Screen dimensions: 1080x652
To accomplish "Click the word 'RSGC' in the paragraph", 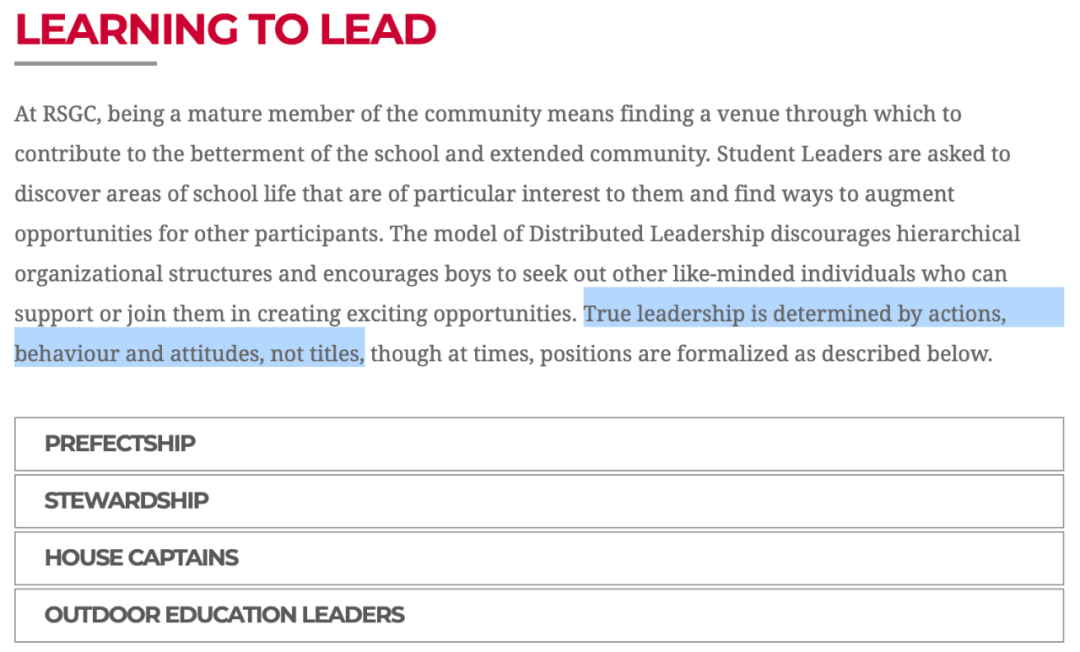I will (x=69, y=114).
